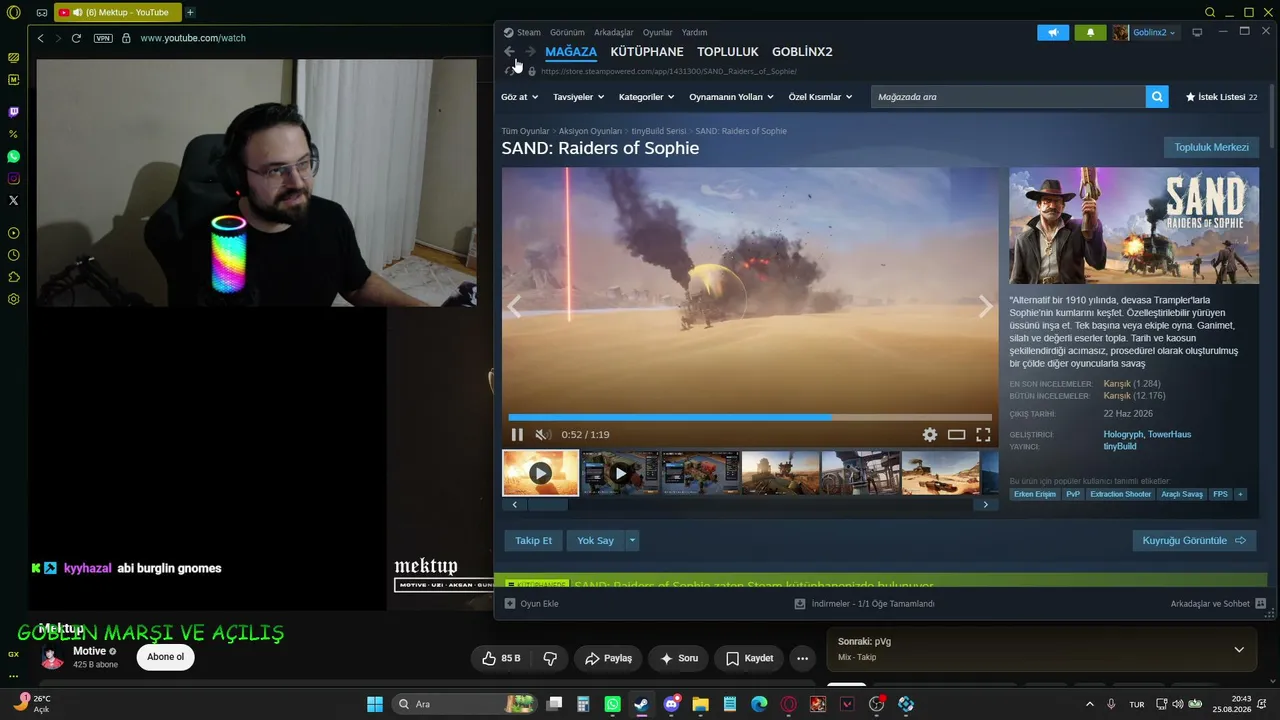Click the Soru button on YouTube
Screen dimensions: 1280x720
[679, 658]
